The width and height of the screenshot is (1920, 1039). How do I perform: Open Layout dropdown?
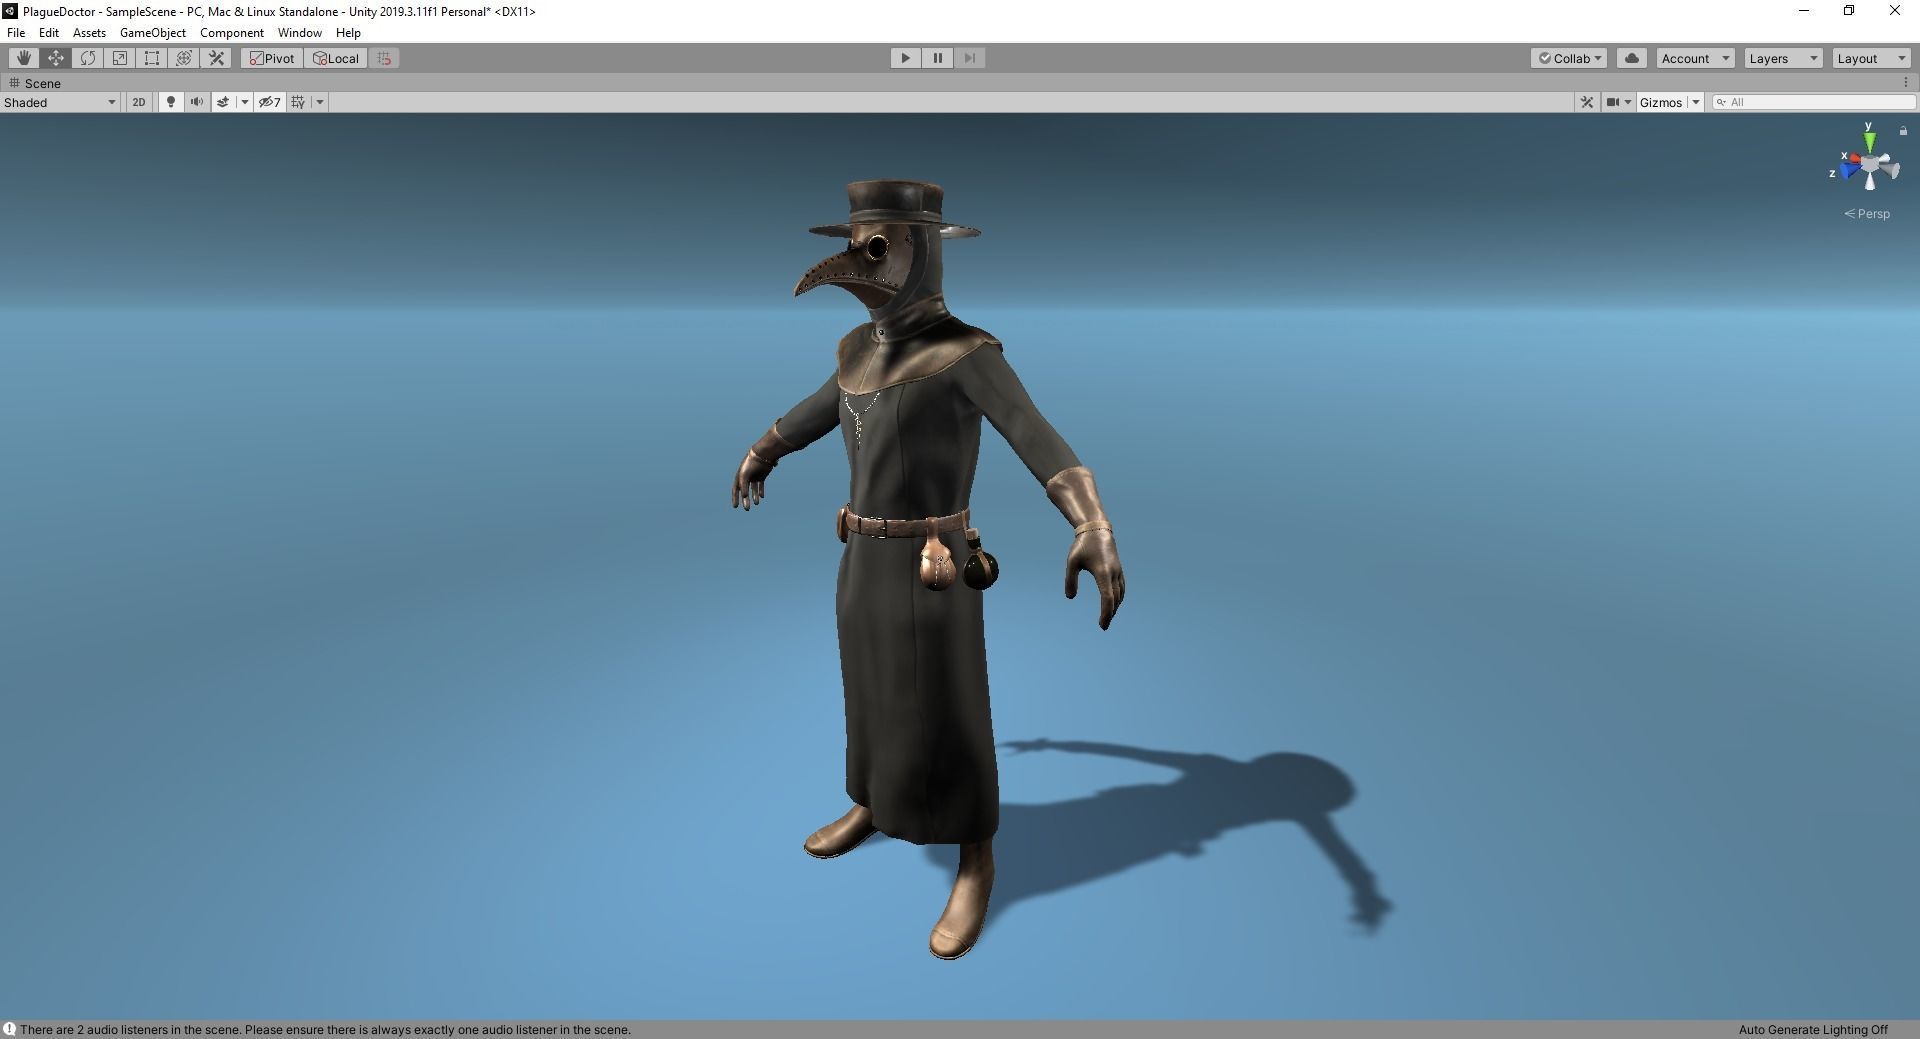coord(1871,58)
